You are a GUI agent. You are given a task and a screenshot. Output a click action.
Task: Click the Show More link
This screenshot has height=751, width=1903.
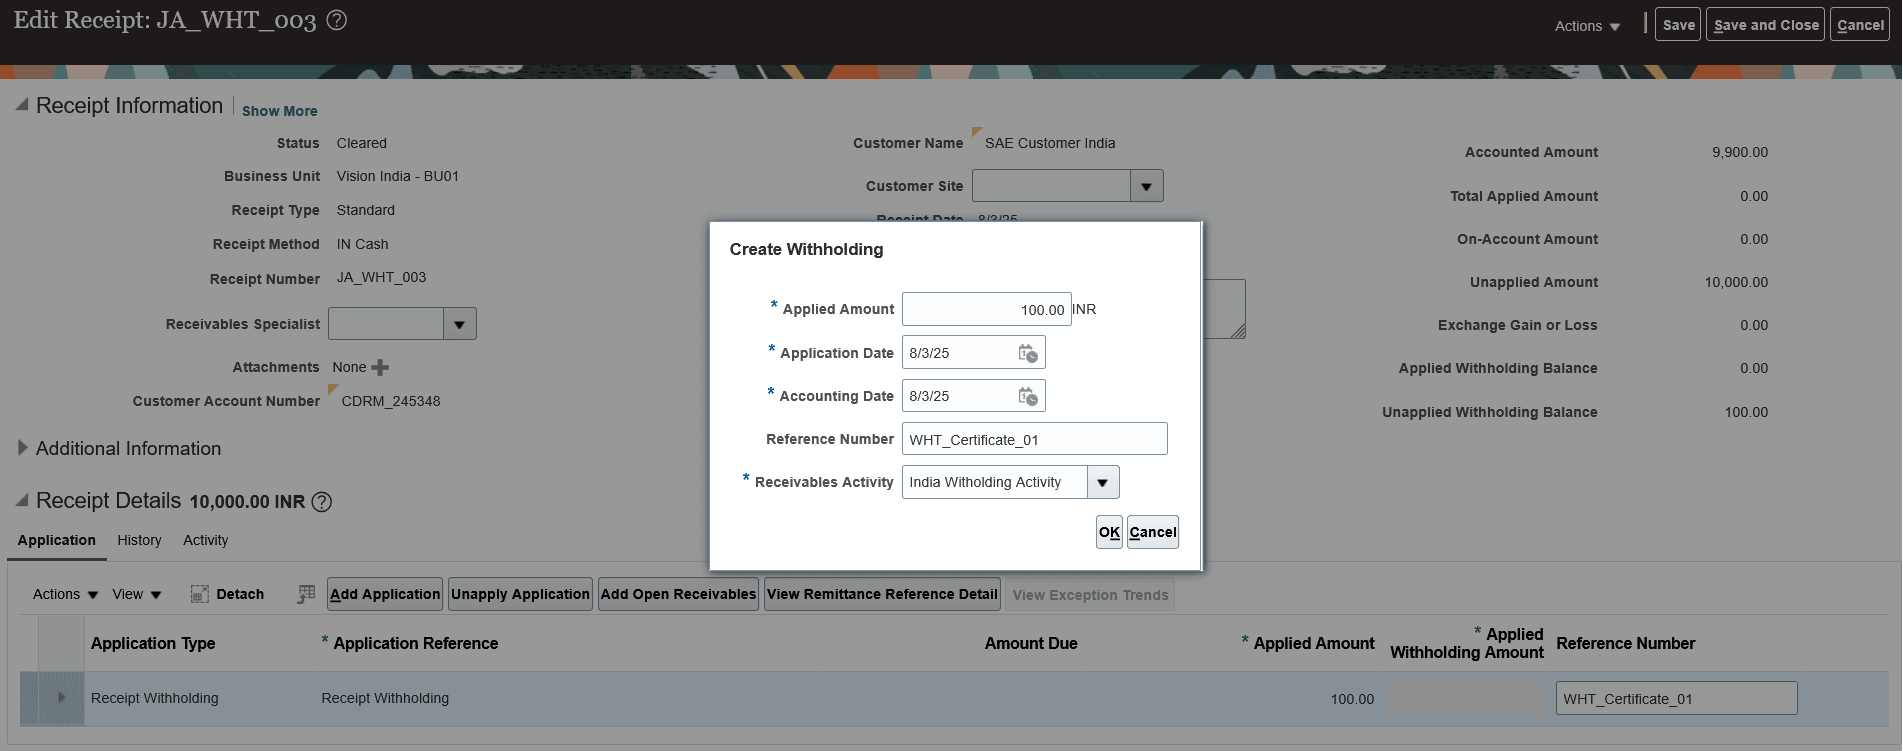point(279,111)
